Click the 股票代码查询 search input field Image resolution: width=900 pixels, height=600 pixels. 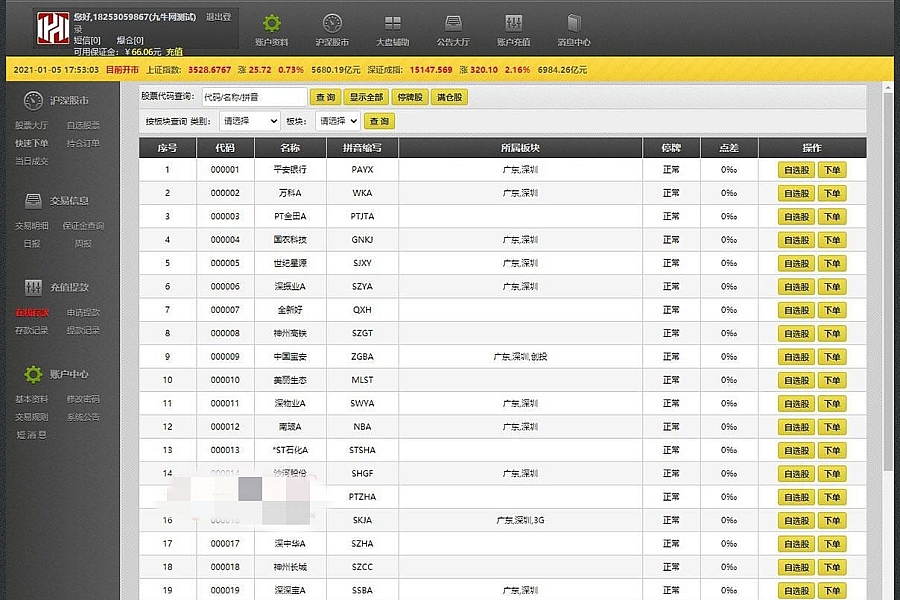(255, 97)
